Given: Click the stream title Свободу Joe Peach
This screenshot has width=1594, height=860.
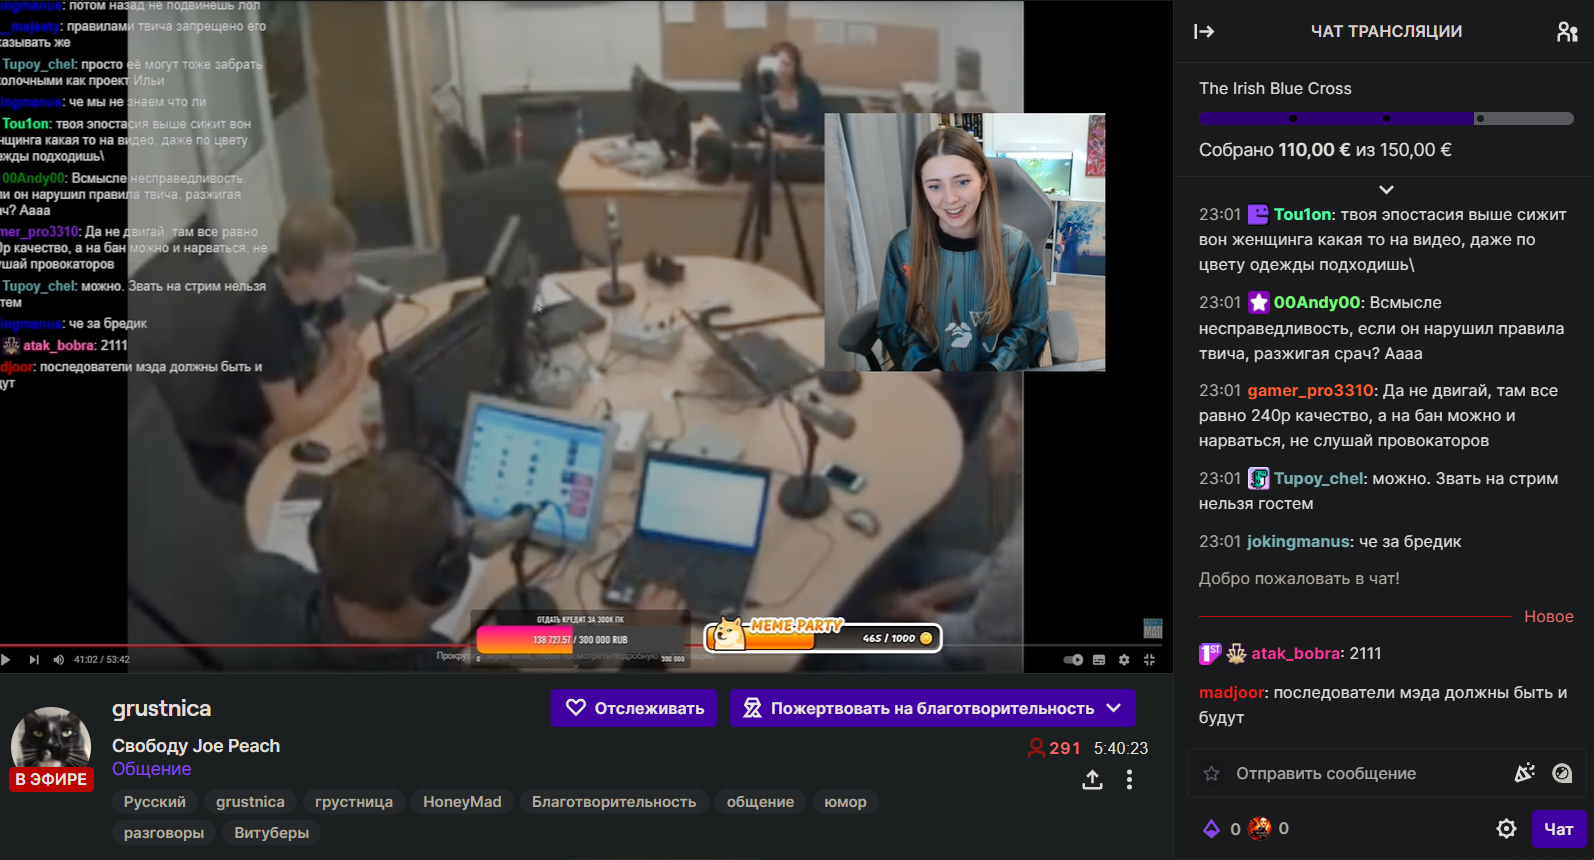Looking at the screenshot, I should pyautogui.click(x=196, y=746).
